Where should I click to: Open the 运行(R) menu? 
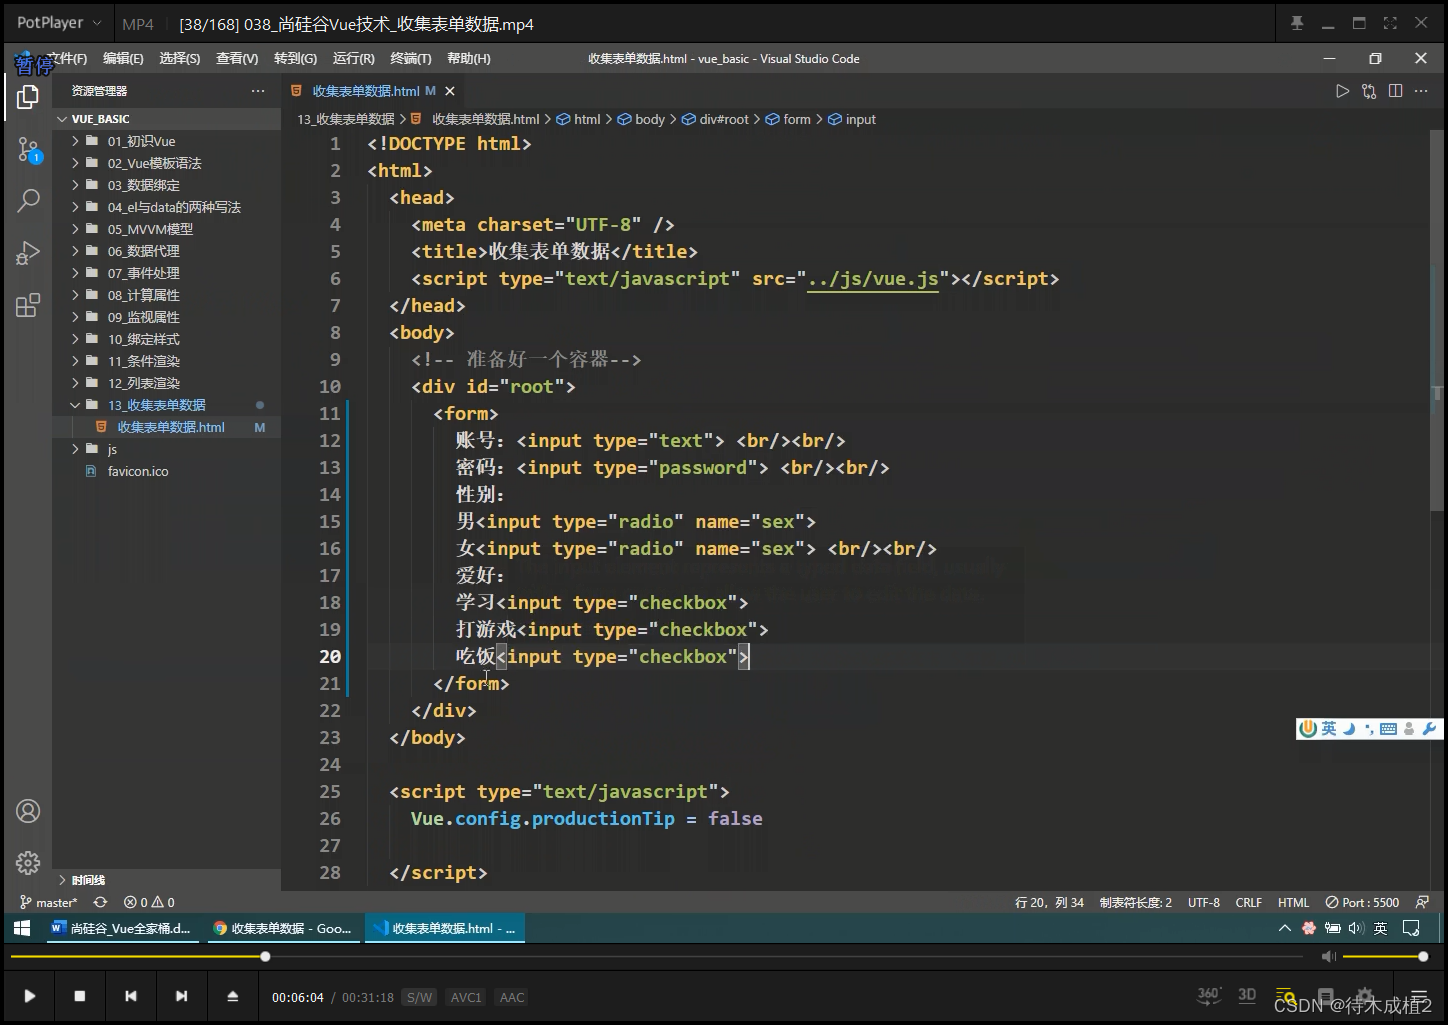pos(354,59)
